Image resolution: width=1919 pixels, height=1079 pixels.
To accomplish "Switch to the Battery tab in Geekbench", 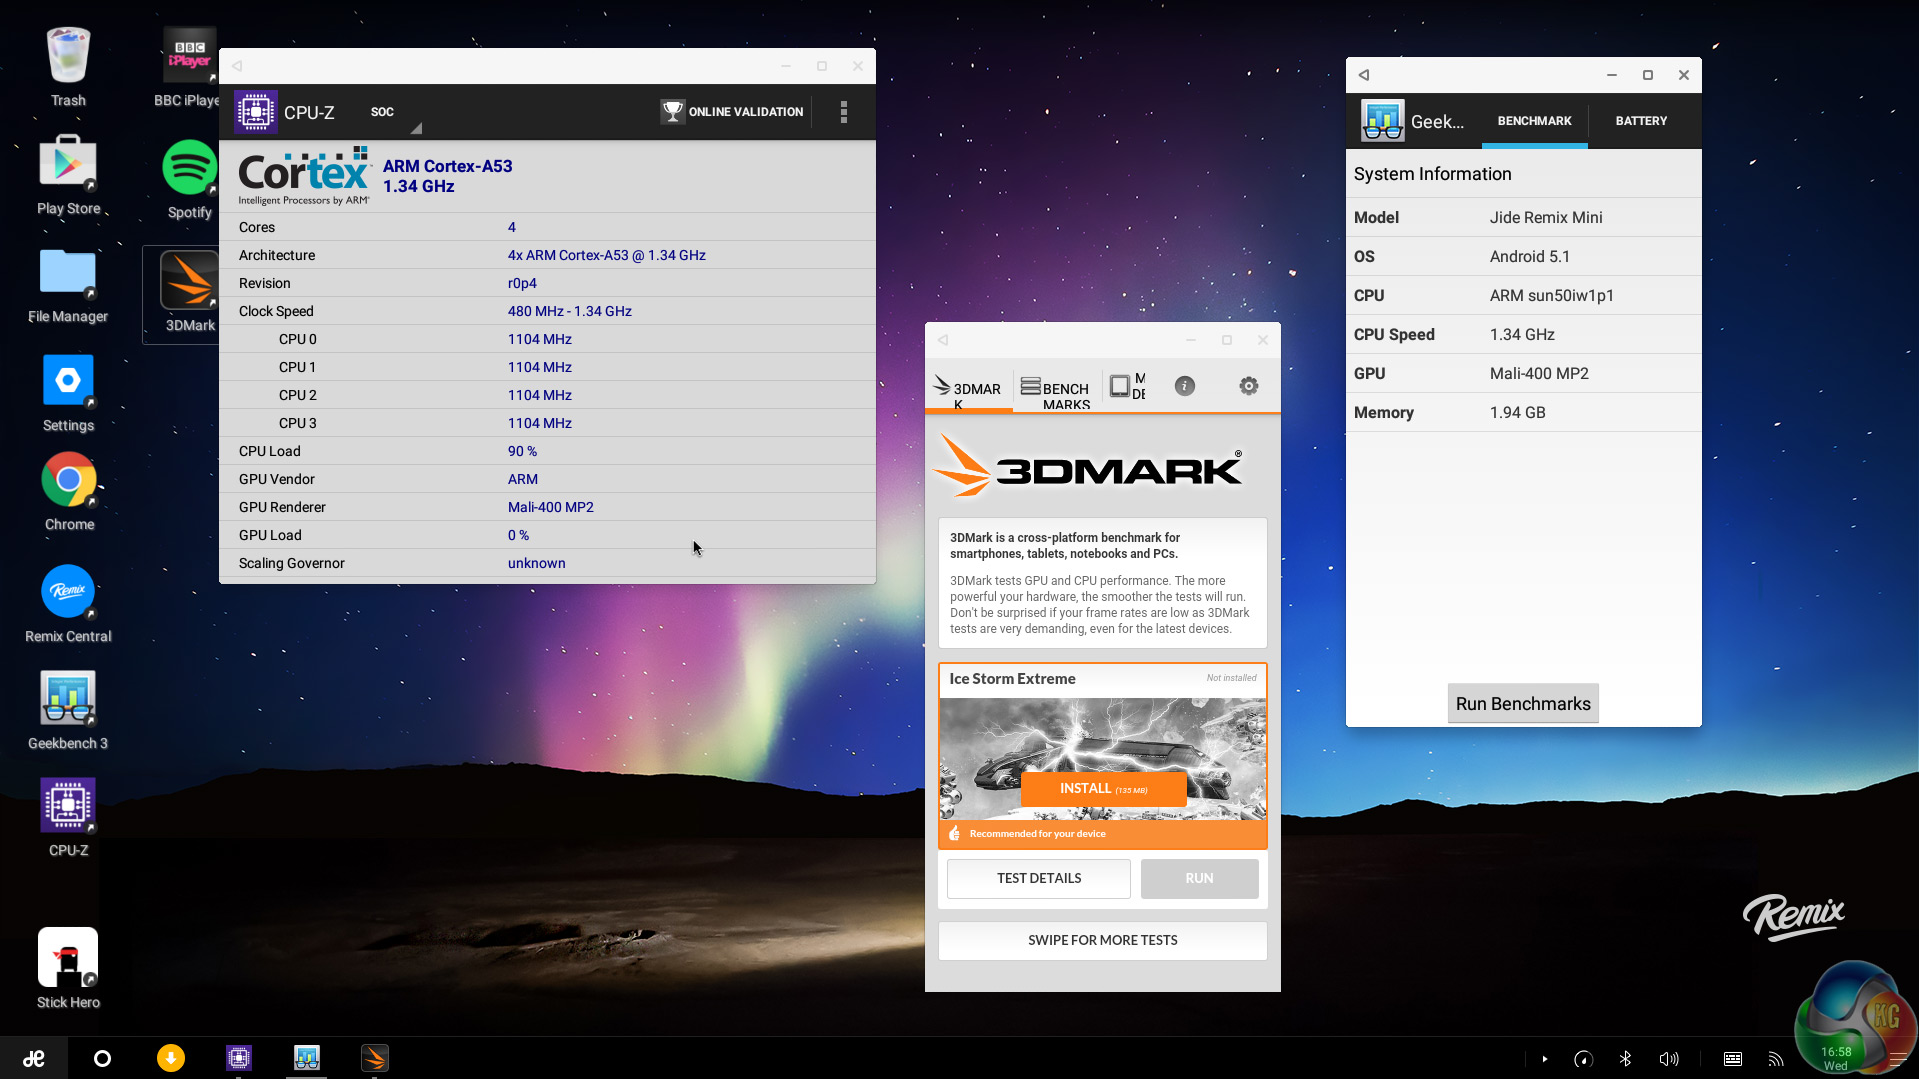I will [1640, 121].
